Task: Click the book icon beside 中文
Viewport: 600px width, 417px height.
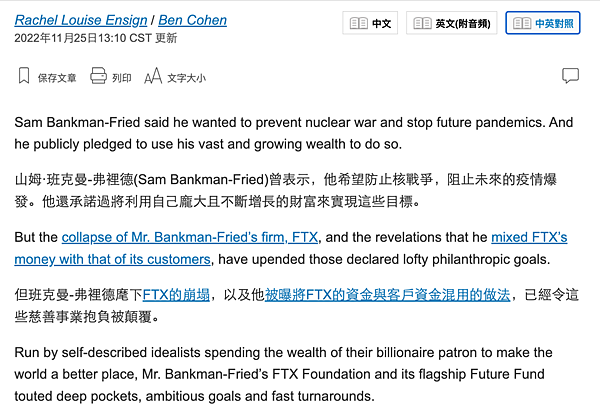Action: tap(358, 23)
